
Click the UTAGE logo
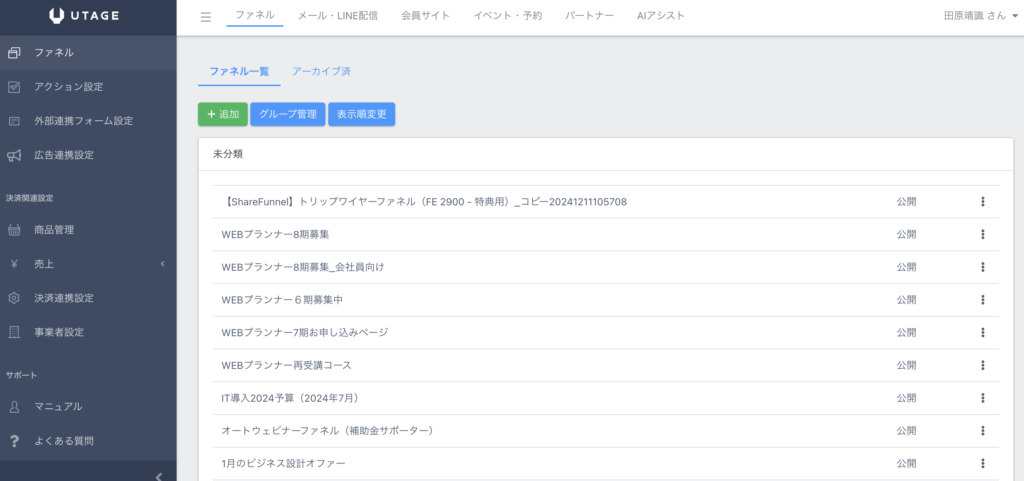(84, 17)
